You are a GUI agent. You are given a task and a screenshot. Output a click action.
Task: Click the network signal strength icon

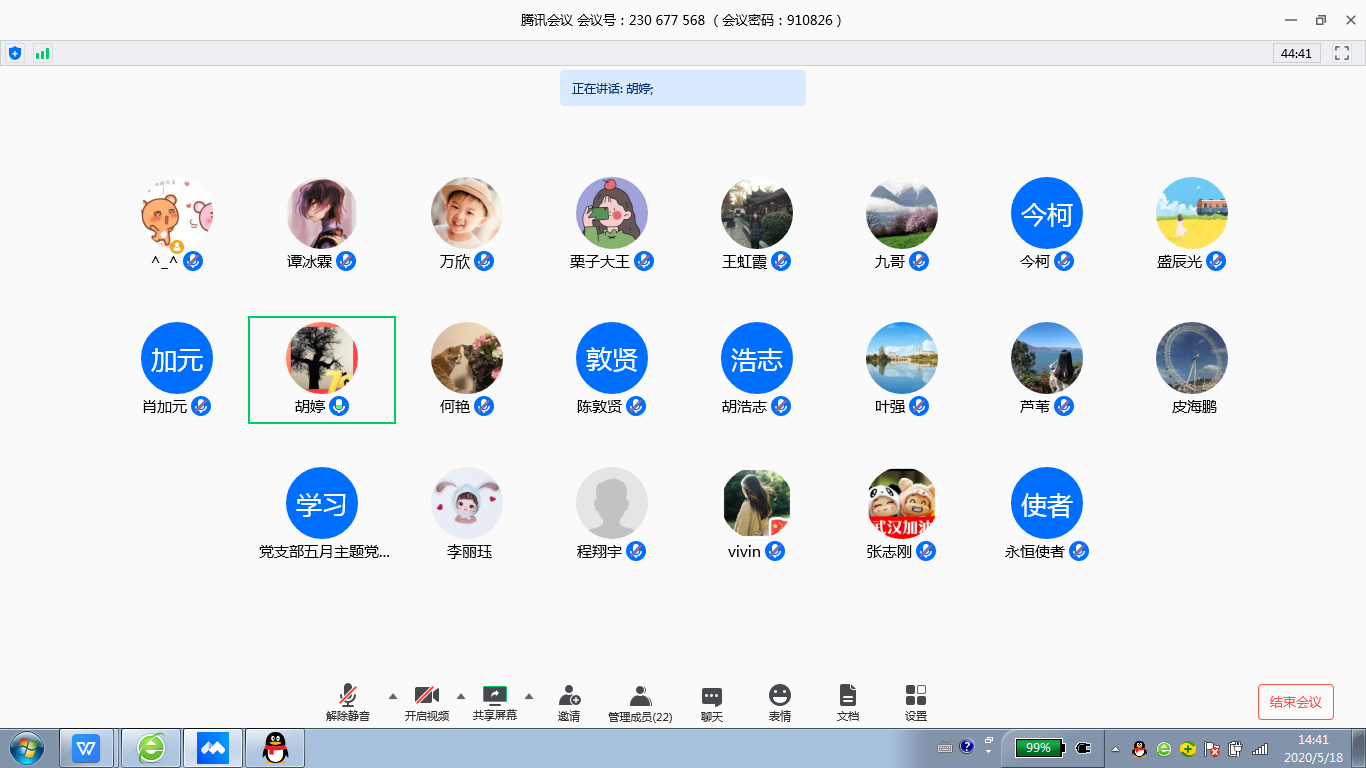click(42, 53)
